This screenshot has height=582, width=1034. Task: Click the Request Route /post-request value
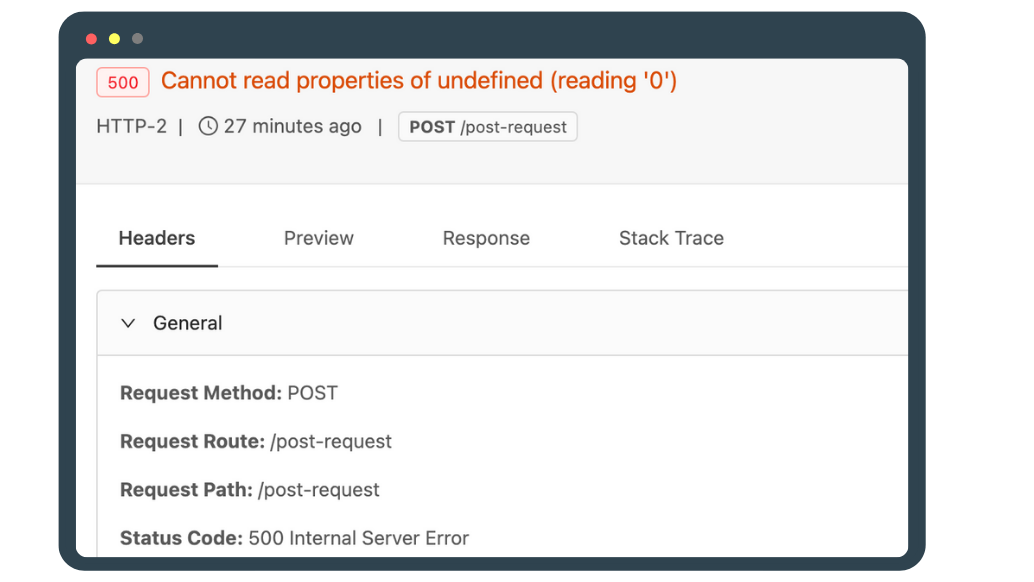coord(331,442)
